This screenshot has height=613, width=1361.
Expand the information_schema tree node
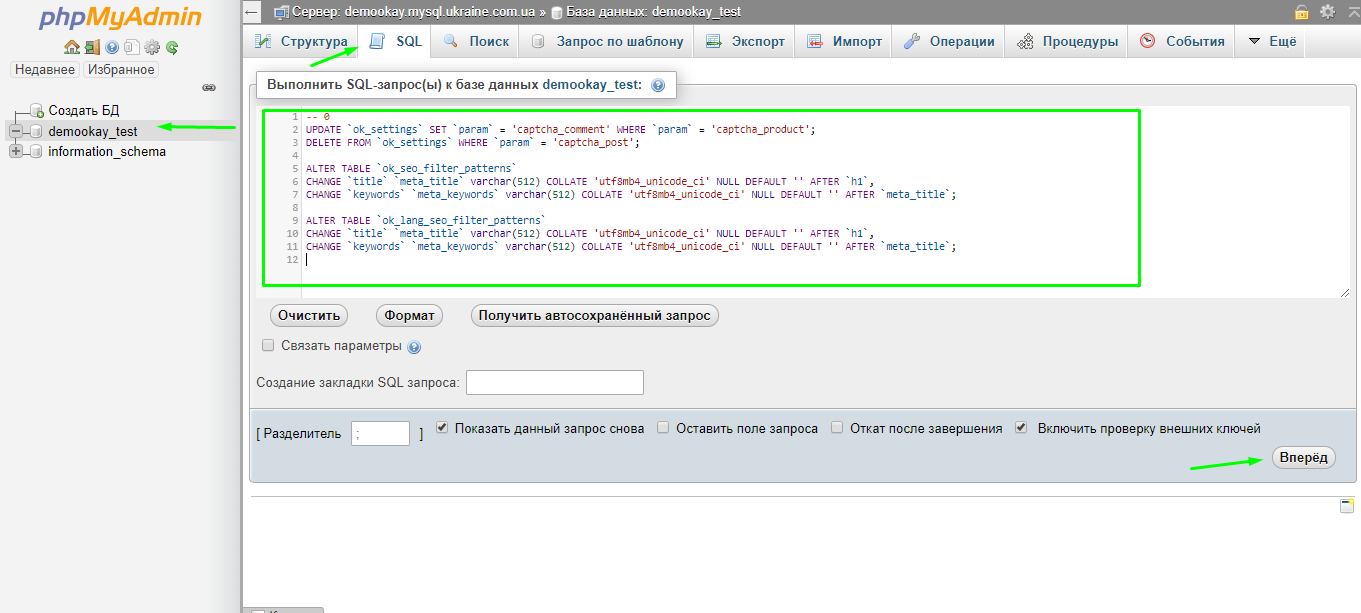(x=16, y=152)
